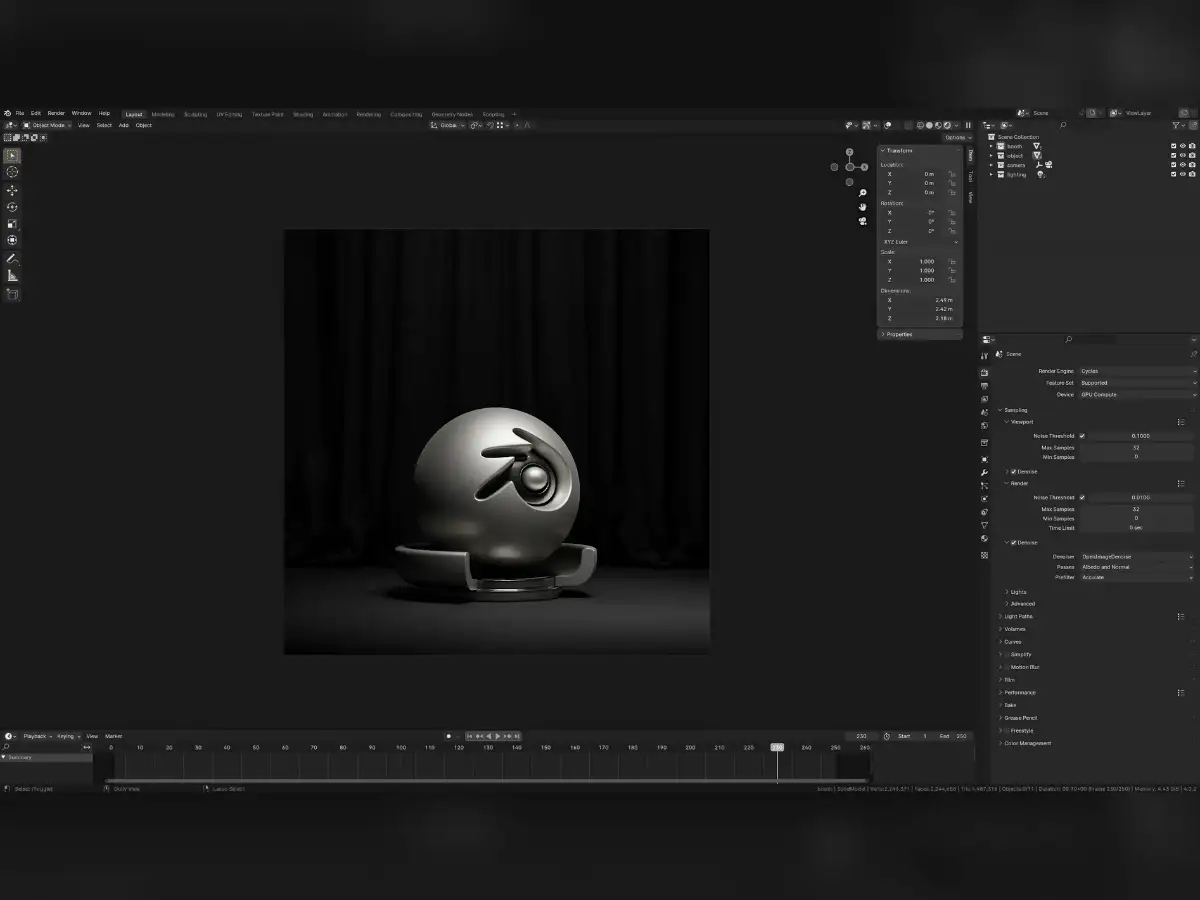Select the Rotate tool in the toolbar

click(12, 207)
